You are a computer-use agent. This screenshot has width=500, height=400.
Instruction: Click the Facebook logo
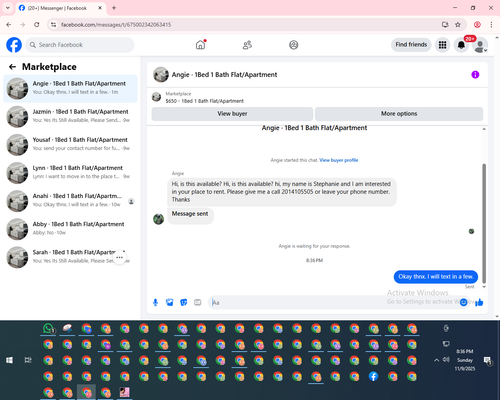(x=14, y=45)
